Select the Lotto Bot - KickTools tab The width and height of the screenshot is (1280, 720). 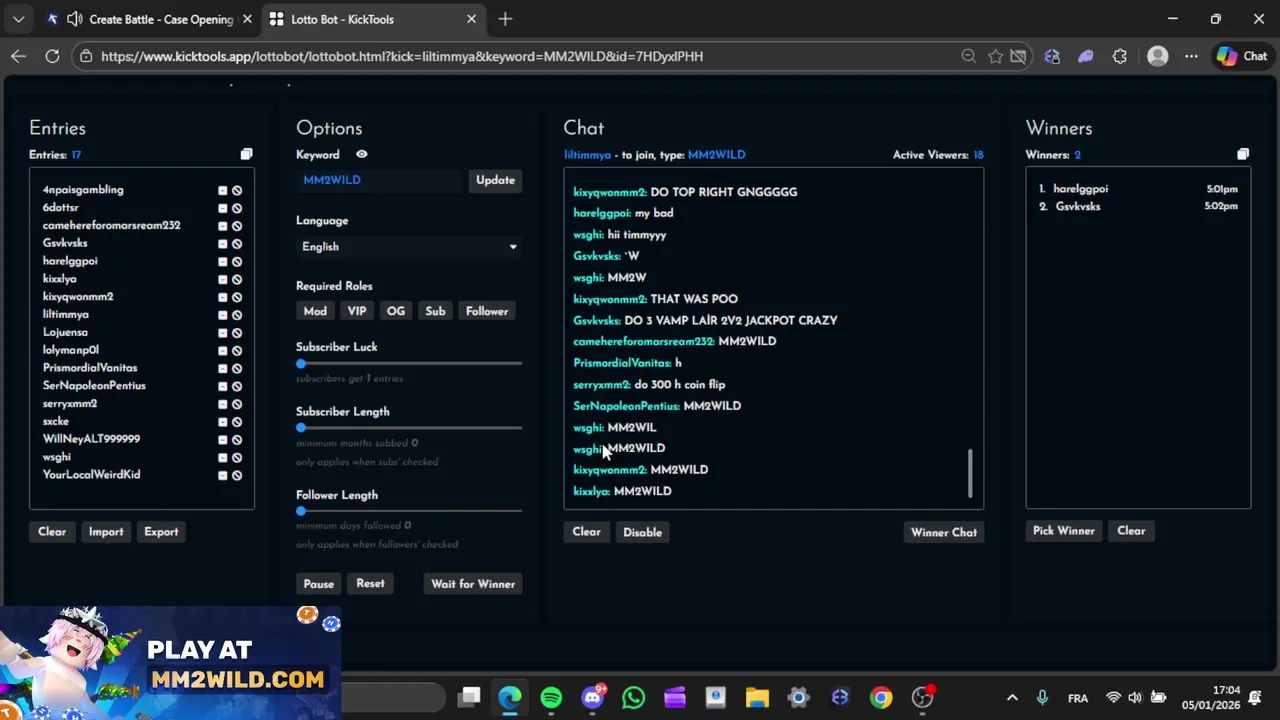[x=372, y=19]
